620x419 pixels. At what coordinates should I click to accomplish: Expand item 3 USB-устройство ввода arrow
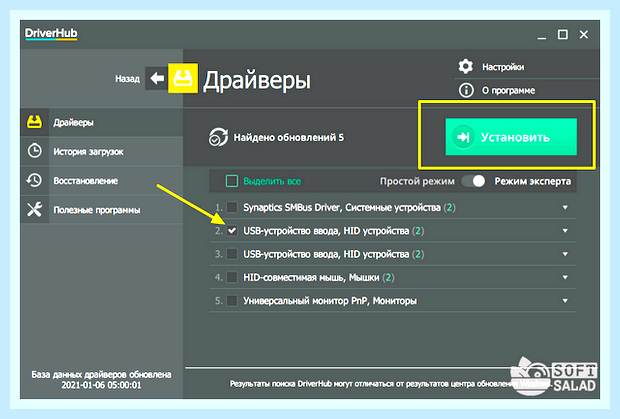[565, 254]
